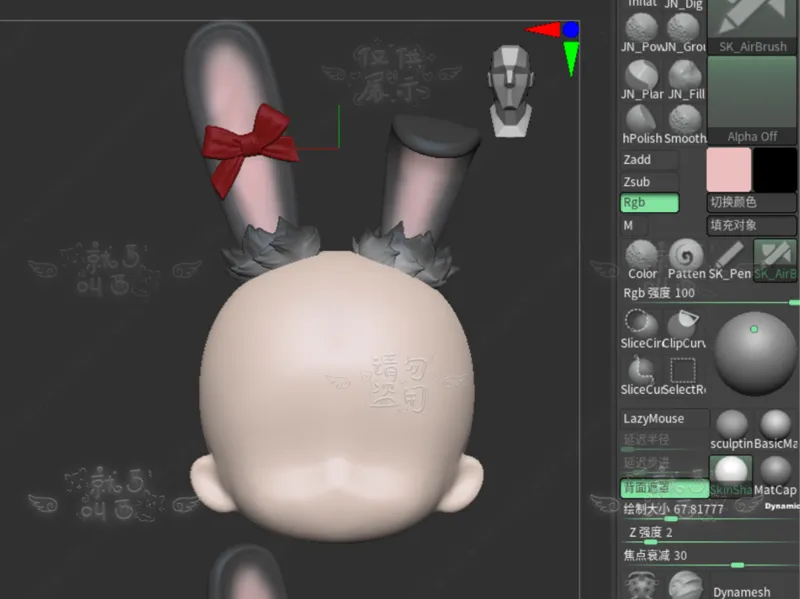800x599 pixels.
Task: Select the JN_Plar brush
Action: pos(641,80)
